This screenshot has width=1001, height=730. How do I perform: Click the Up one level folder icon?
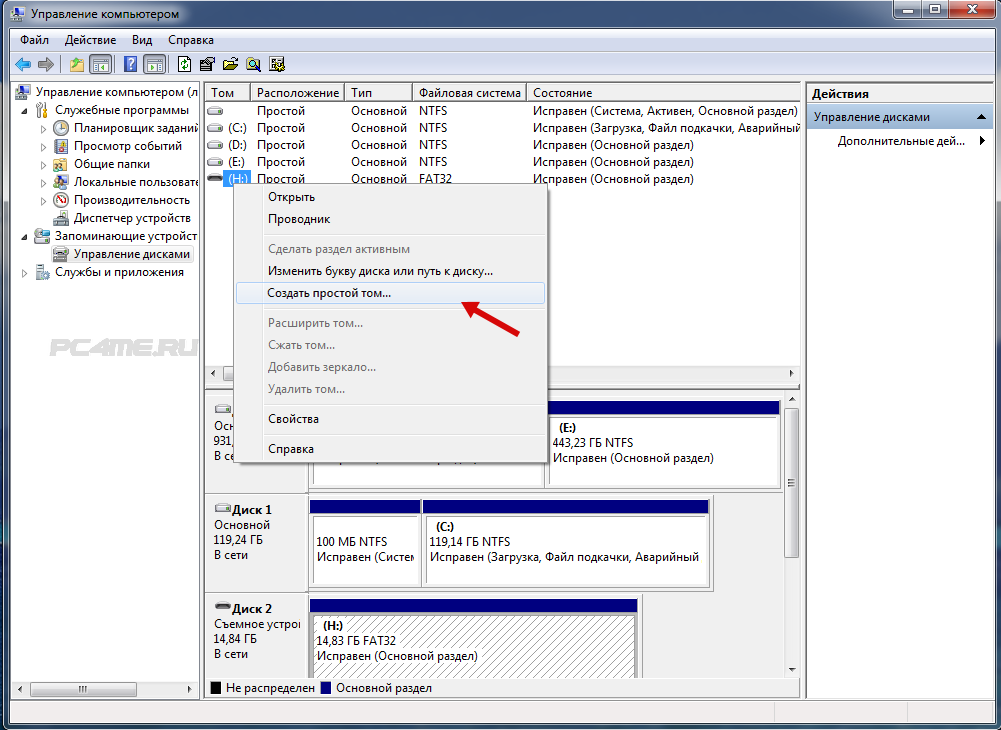coord(77,64)
